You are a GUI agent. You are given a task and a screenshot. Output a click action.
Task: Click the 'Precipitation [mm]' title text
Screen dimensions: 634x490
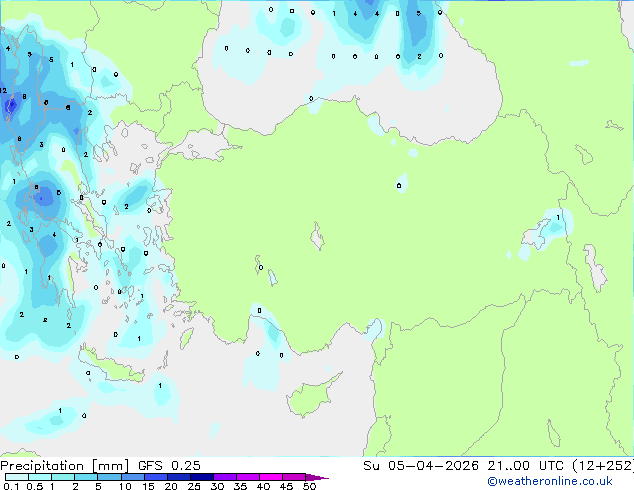pos(64,466)
